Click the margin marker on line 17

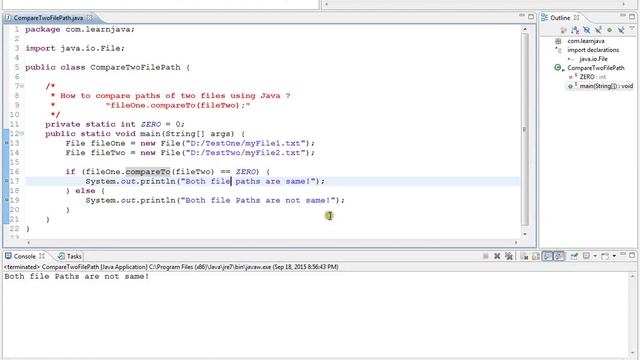[x=7, y=181]
